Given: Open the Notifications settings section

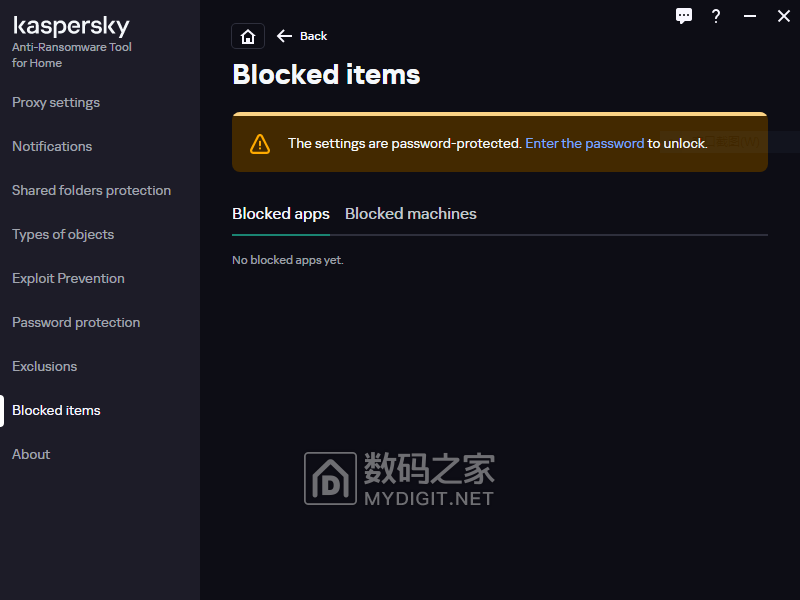Looking at the screenshot, I should click(52, 146).
